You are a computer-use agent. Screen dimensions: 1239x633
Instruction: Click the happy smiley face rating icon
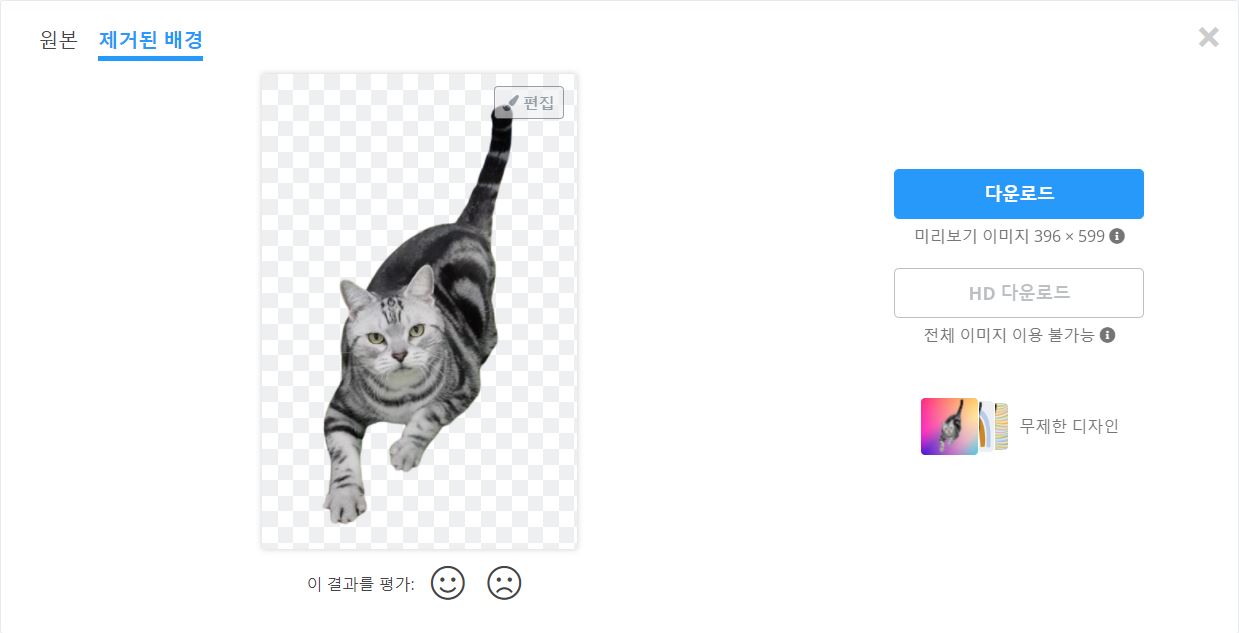point(448,583)
